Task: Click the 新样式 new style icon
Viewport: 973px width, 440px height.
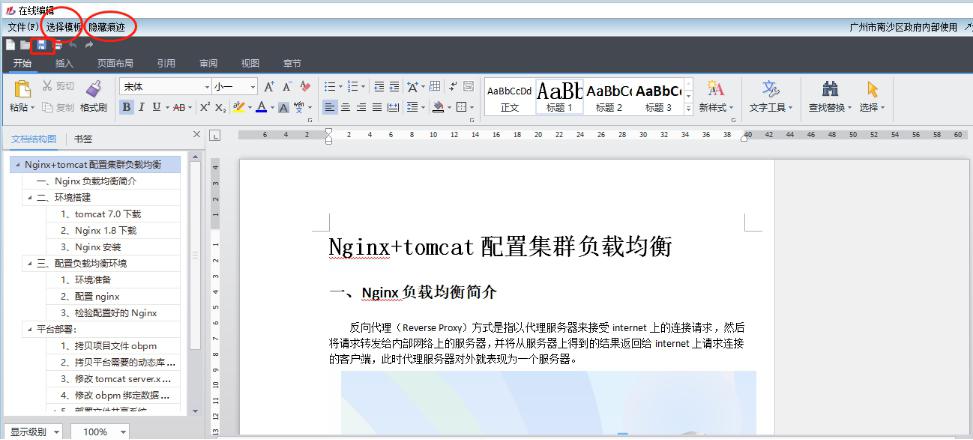Action: pyautogui.click(x=715, y=88)
